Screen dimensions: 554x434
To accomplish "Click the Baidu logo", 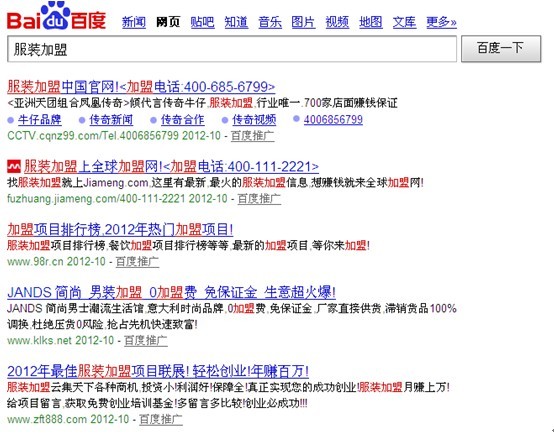I will coord(57,16).
